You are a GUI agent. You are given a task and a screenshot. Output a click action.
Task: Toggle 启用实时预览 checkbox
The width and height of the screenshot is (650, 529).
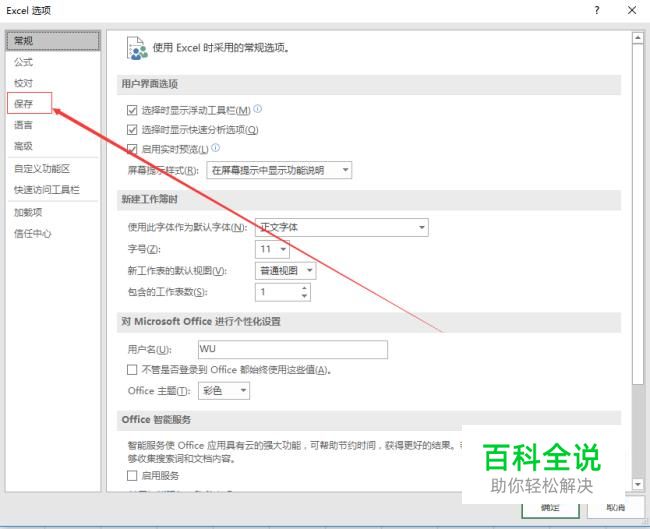132,149
